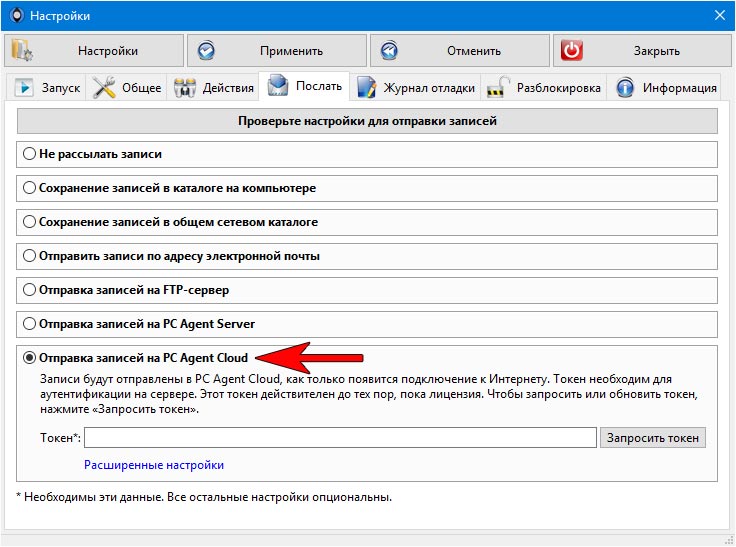Click the info icon on Информация tab
The image size is (736, 547).
pos(626,88)
